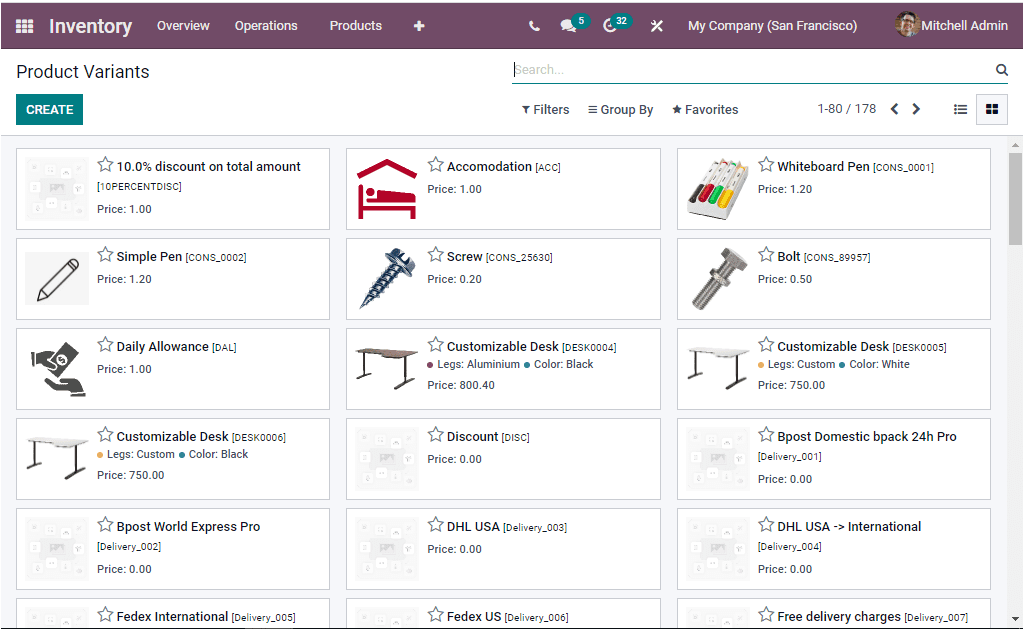Open the Filters dropdown
Screen dimensions: 1024x630
pos(545,109)
